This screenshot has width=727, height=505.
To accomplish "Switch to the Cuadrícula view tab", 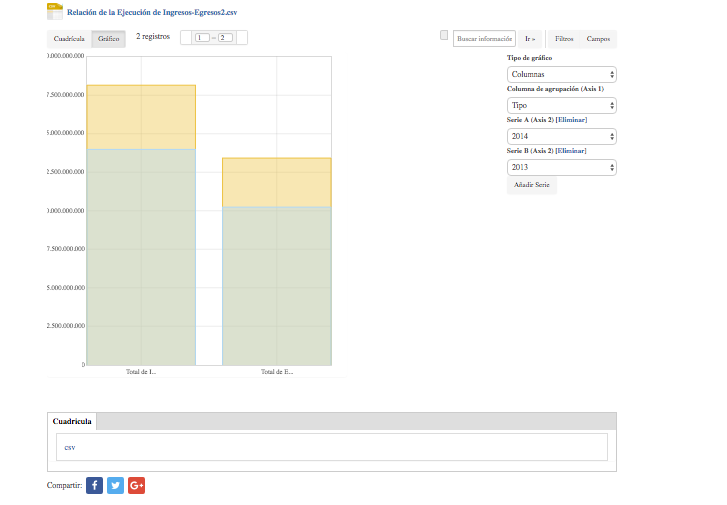I will coord(69,39).
